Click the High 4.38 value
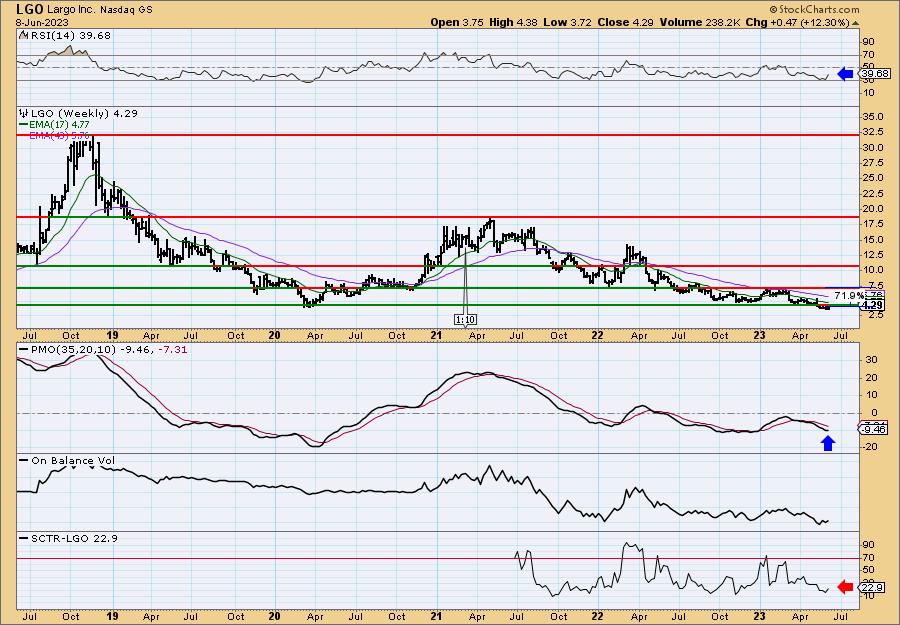The image size is (900, 625). pos(514,22)
